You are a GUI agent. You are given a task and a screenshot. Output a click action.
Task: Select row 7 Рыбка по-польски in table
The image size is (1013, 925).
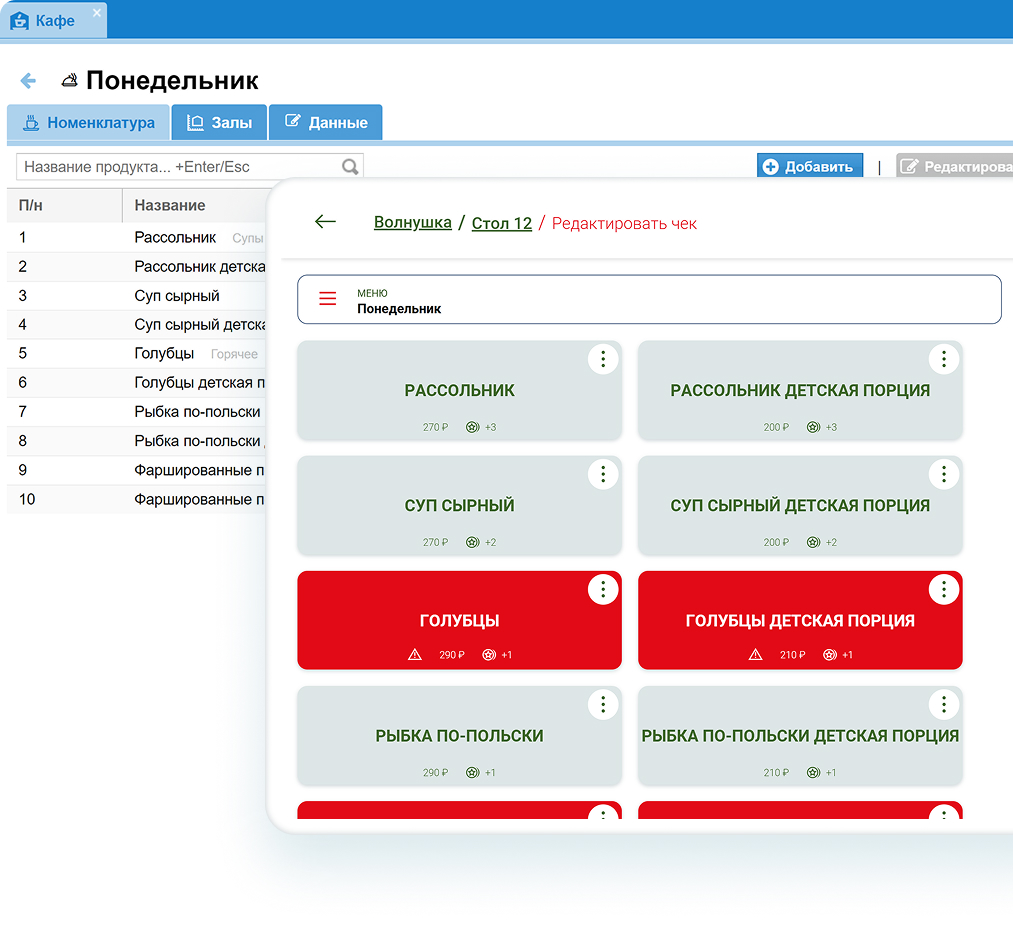[x=136, y=411]
